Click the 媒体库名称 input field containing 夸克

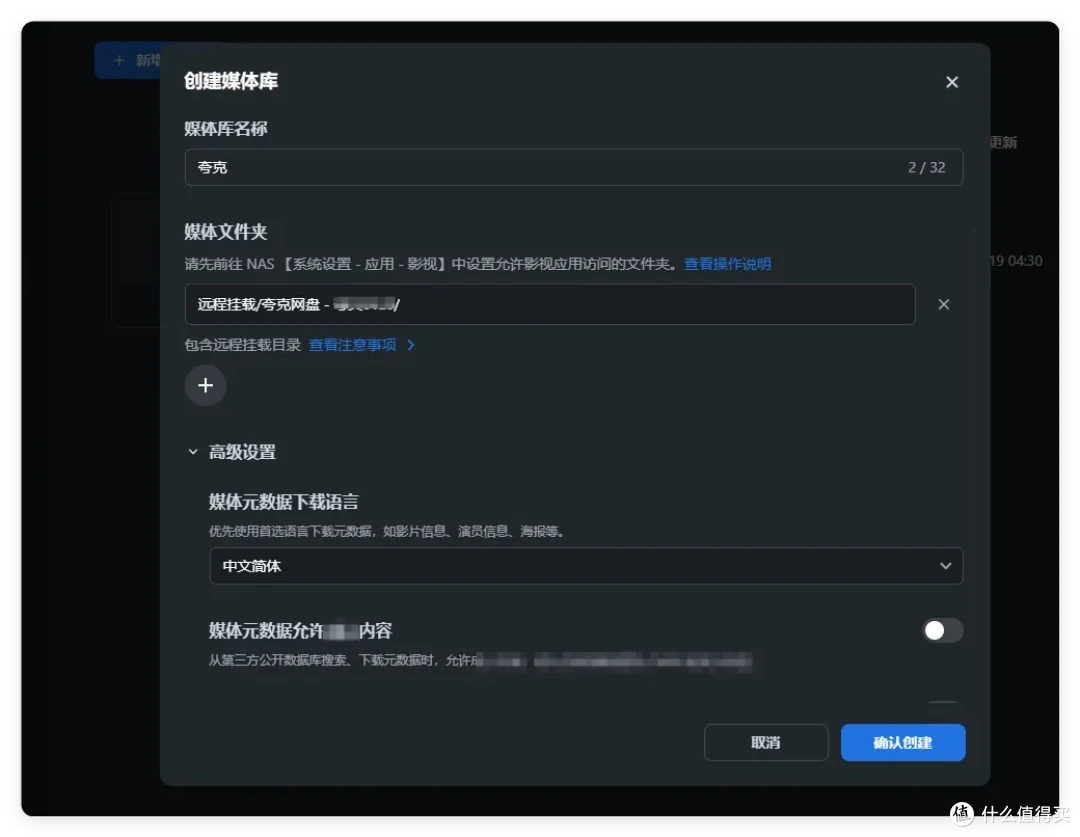coord(573,167)
